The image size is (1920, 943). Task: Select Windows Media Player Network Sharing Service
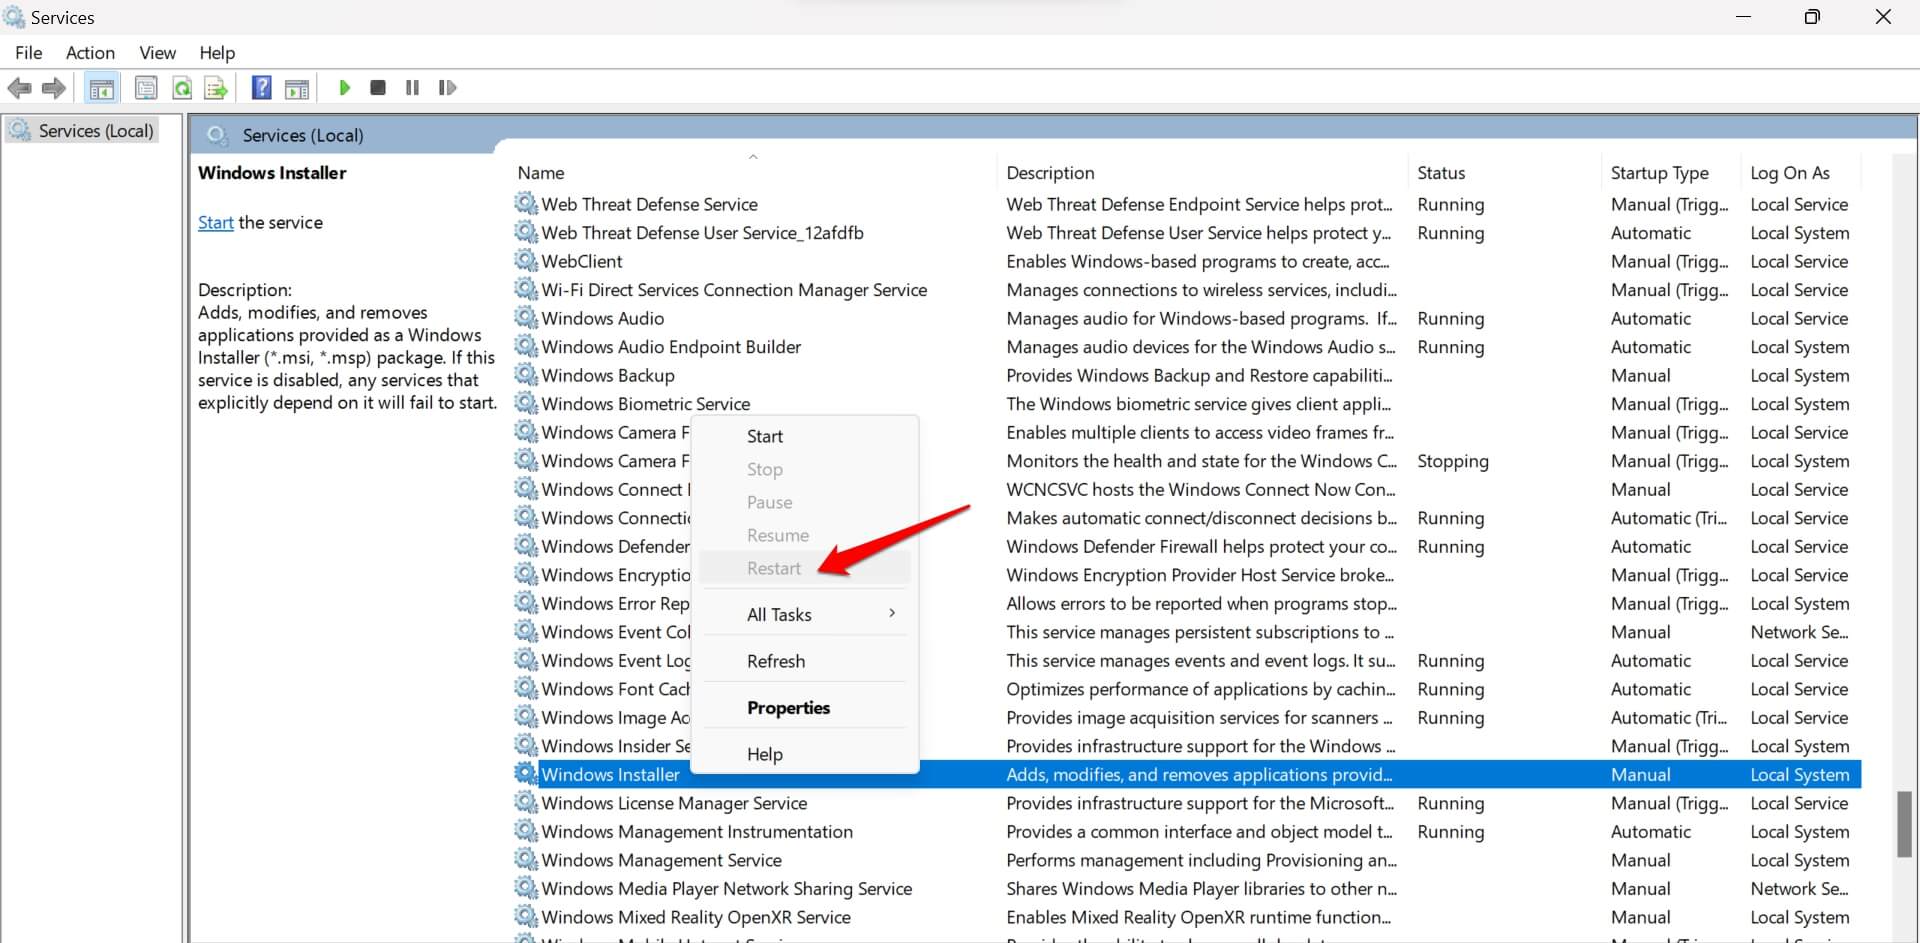726,888
